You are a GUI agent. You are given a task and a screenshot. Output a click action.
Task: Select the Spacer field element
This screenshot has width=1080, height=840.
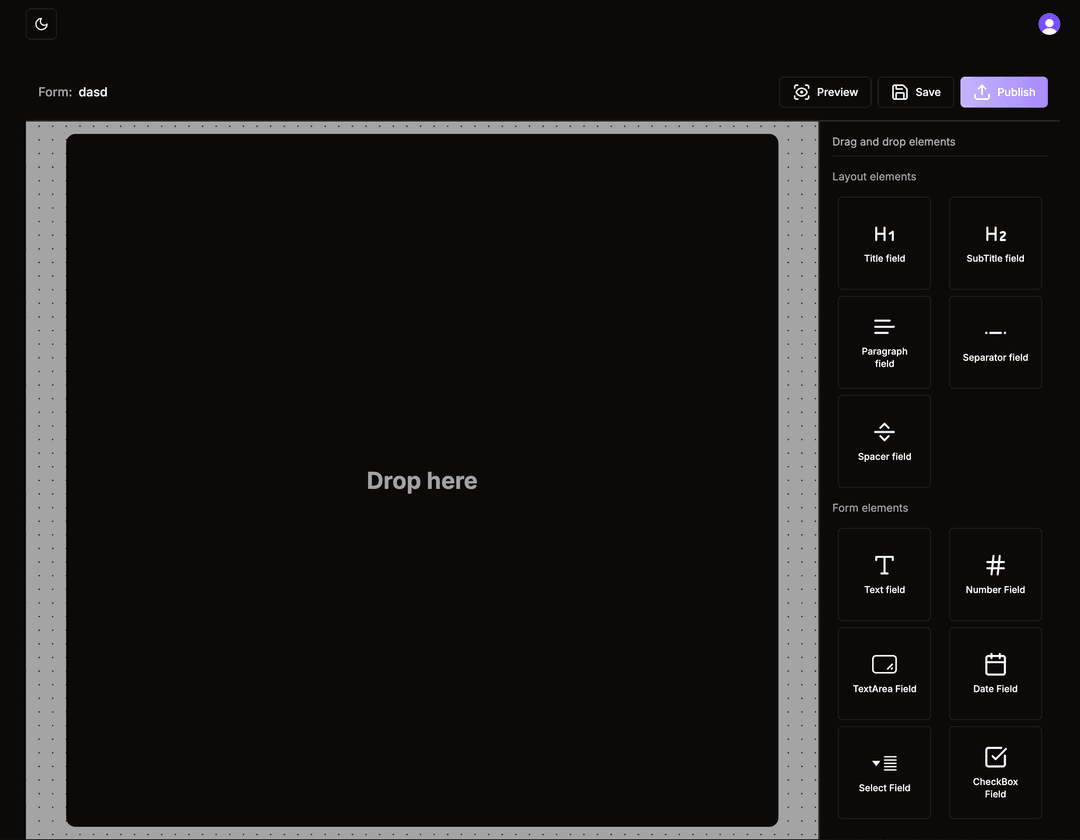(884, 441)
